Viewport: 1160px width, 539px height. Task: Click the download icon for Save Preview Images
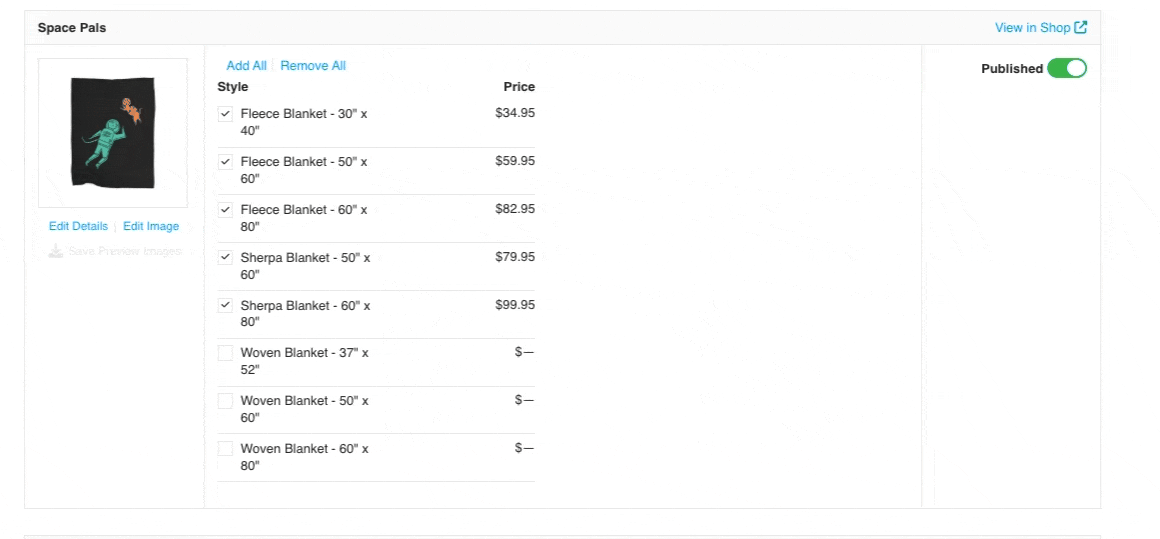(57, 251)
